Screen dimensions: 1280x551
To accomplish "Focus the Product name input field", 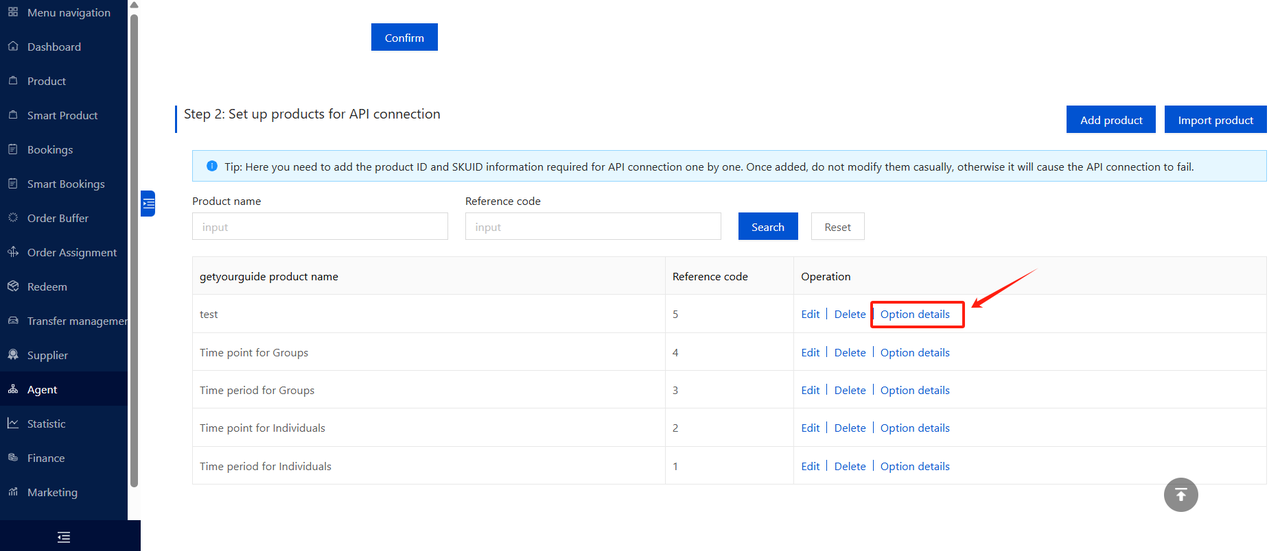I will point(320,227).
